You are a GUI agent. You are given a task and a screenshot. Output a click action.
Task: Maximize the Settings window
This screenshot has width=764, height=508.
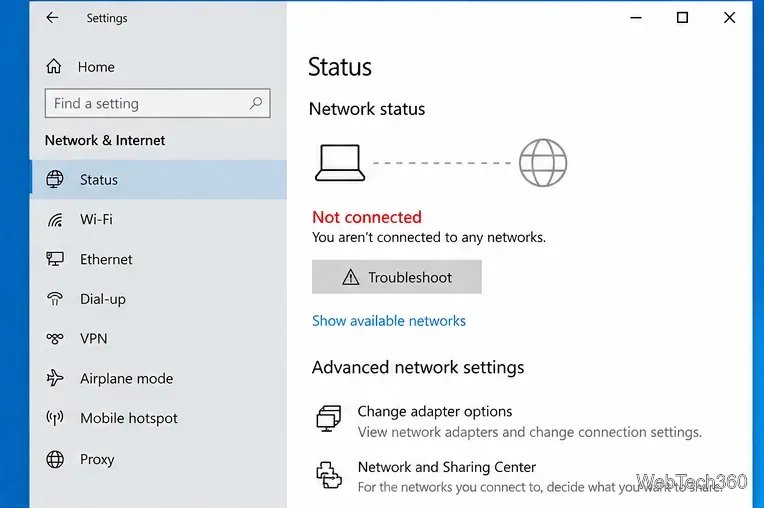tap(682, 18)
